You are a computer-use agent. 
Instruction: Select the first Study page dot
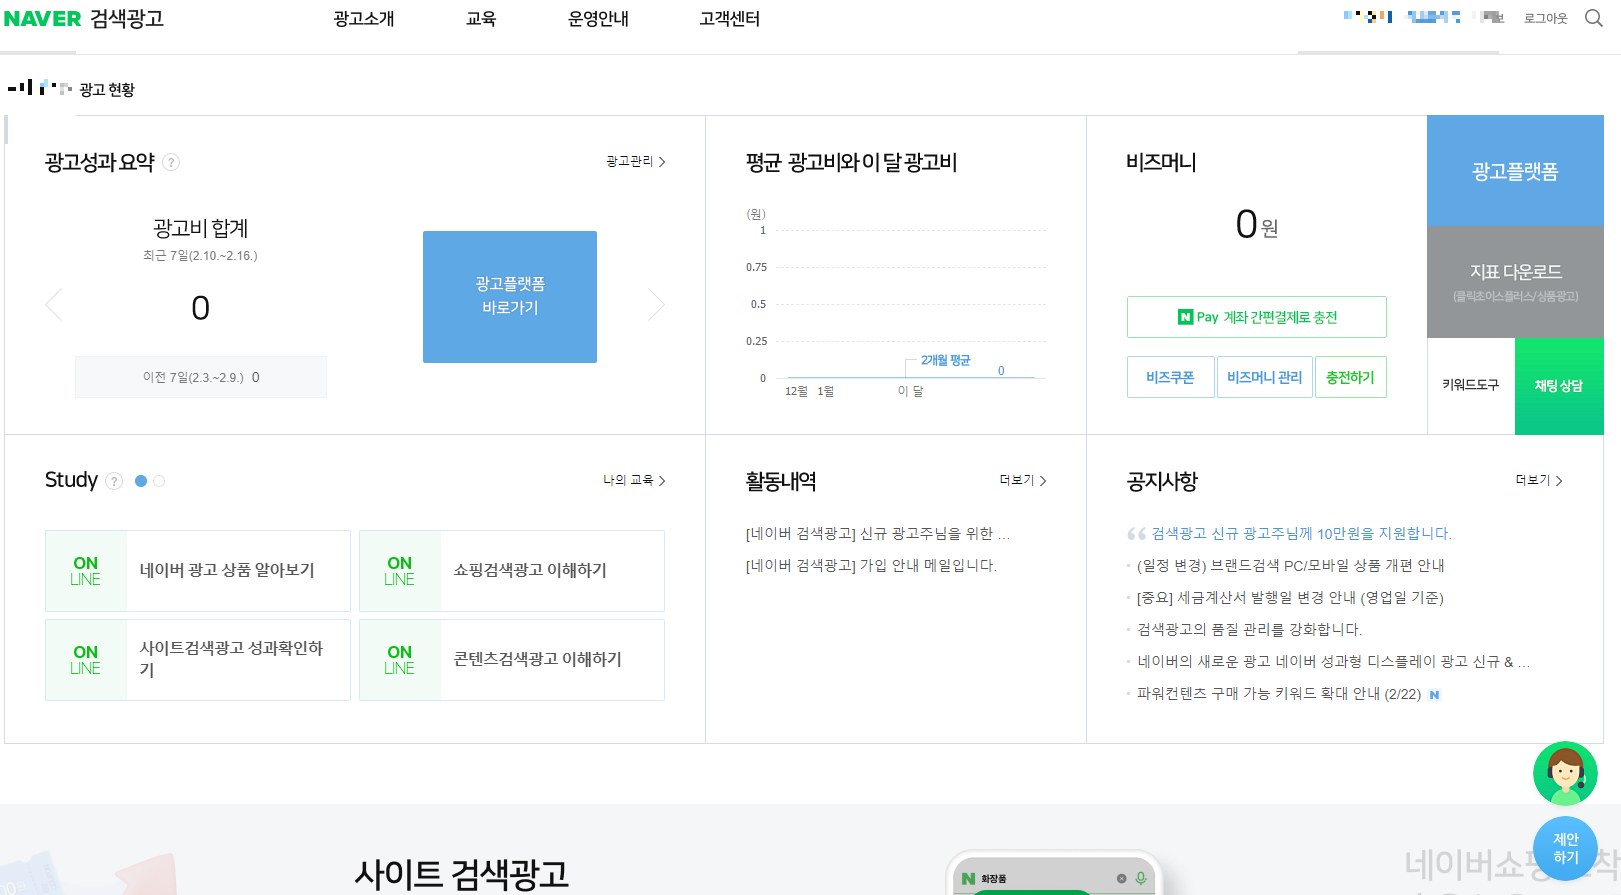(141, 481)
